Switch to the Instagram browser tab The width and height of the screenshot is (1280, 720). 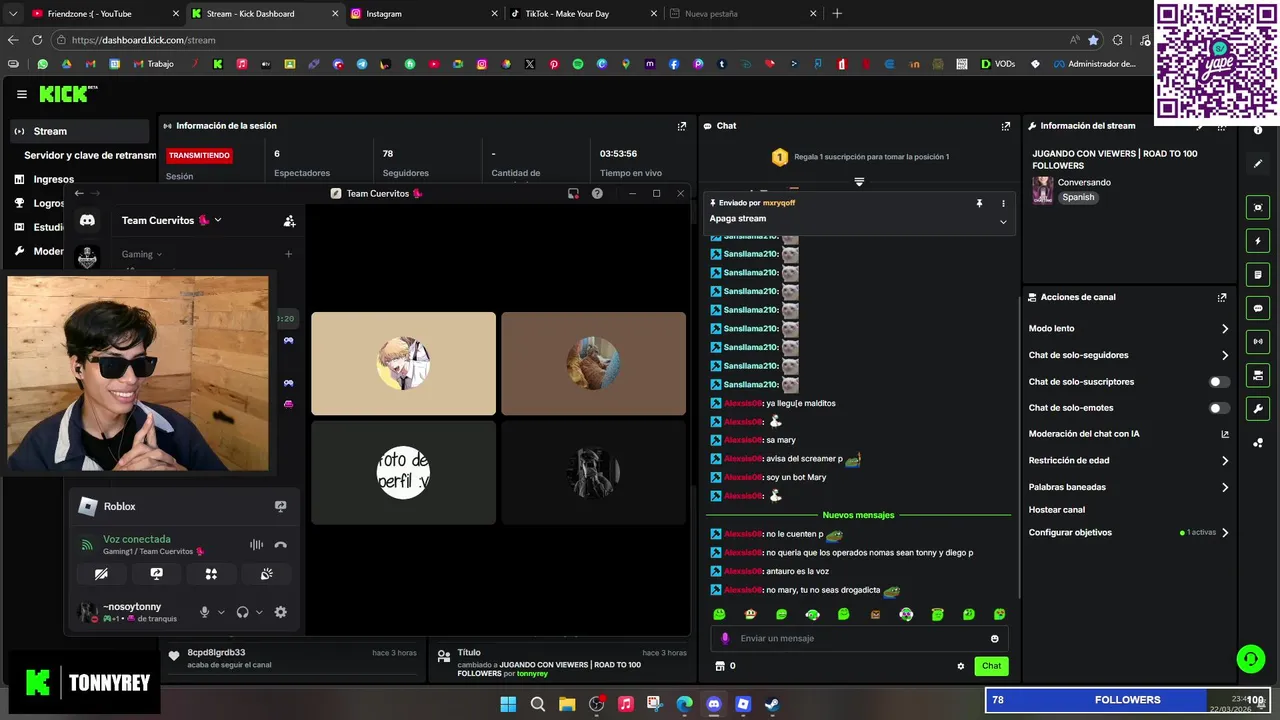coord(423,14)
